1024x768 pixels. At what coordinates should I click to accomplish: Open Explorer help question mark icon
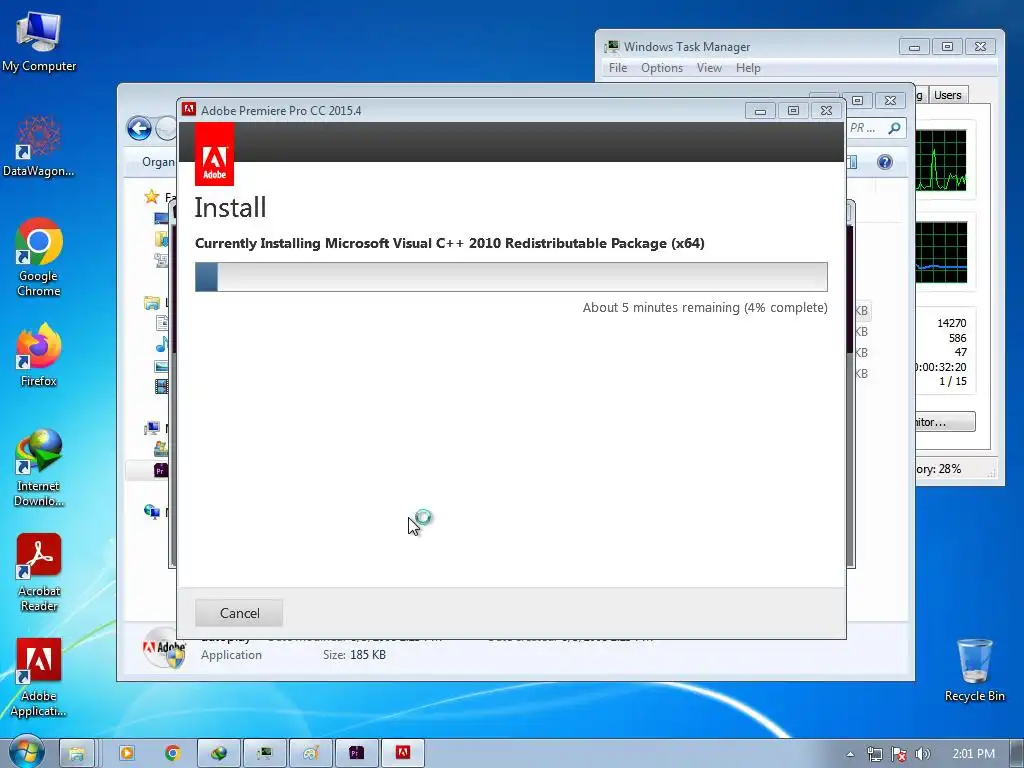pos(885,162)
